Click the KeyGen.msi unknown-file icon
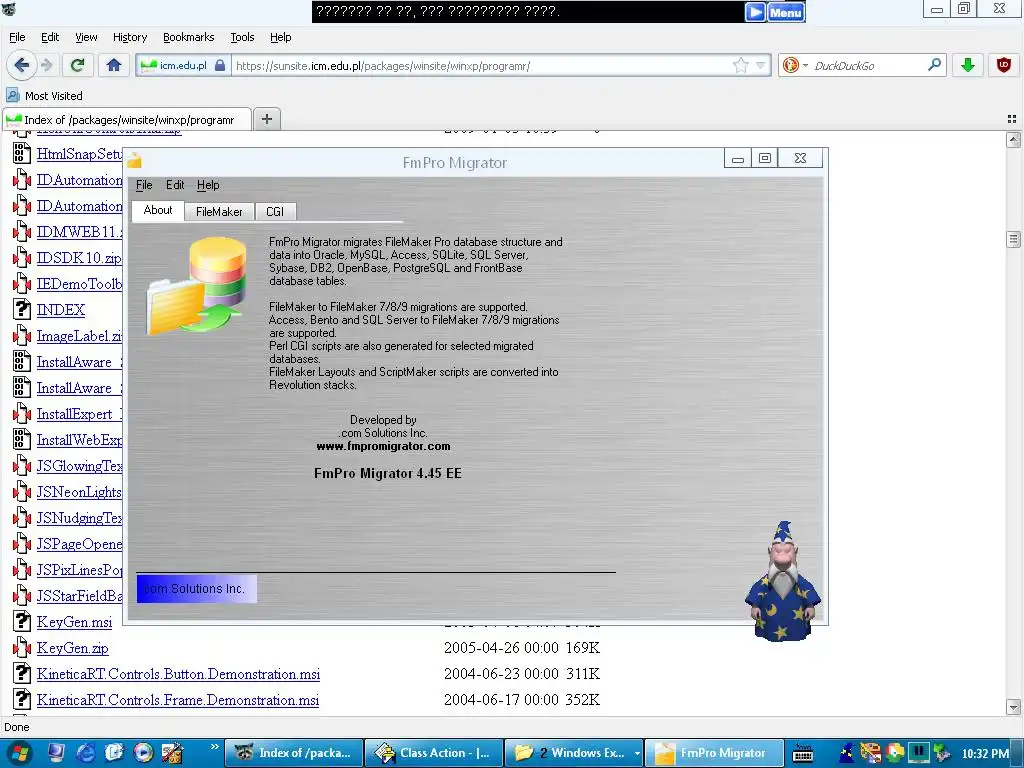The width and height of the screenshot is (1024, 768). [x=22, y=621]
